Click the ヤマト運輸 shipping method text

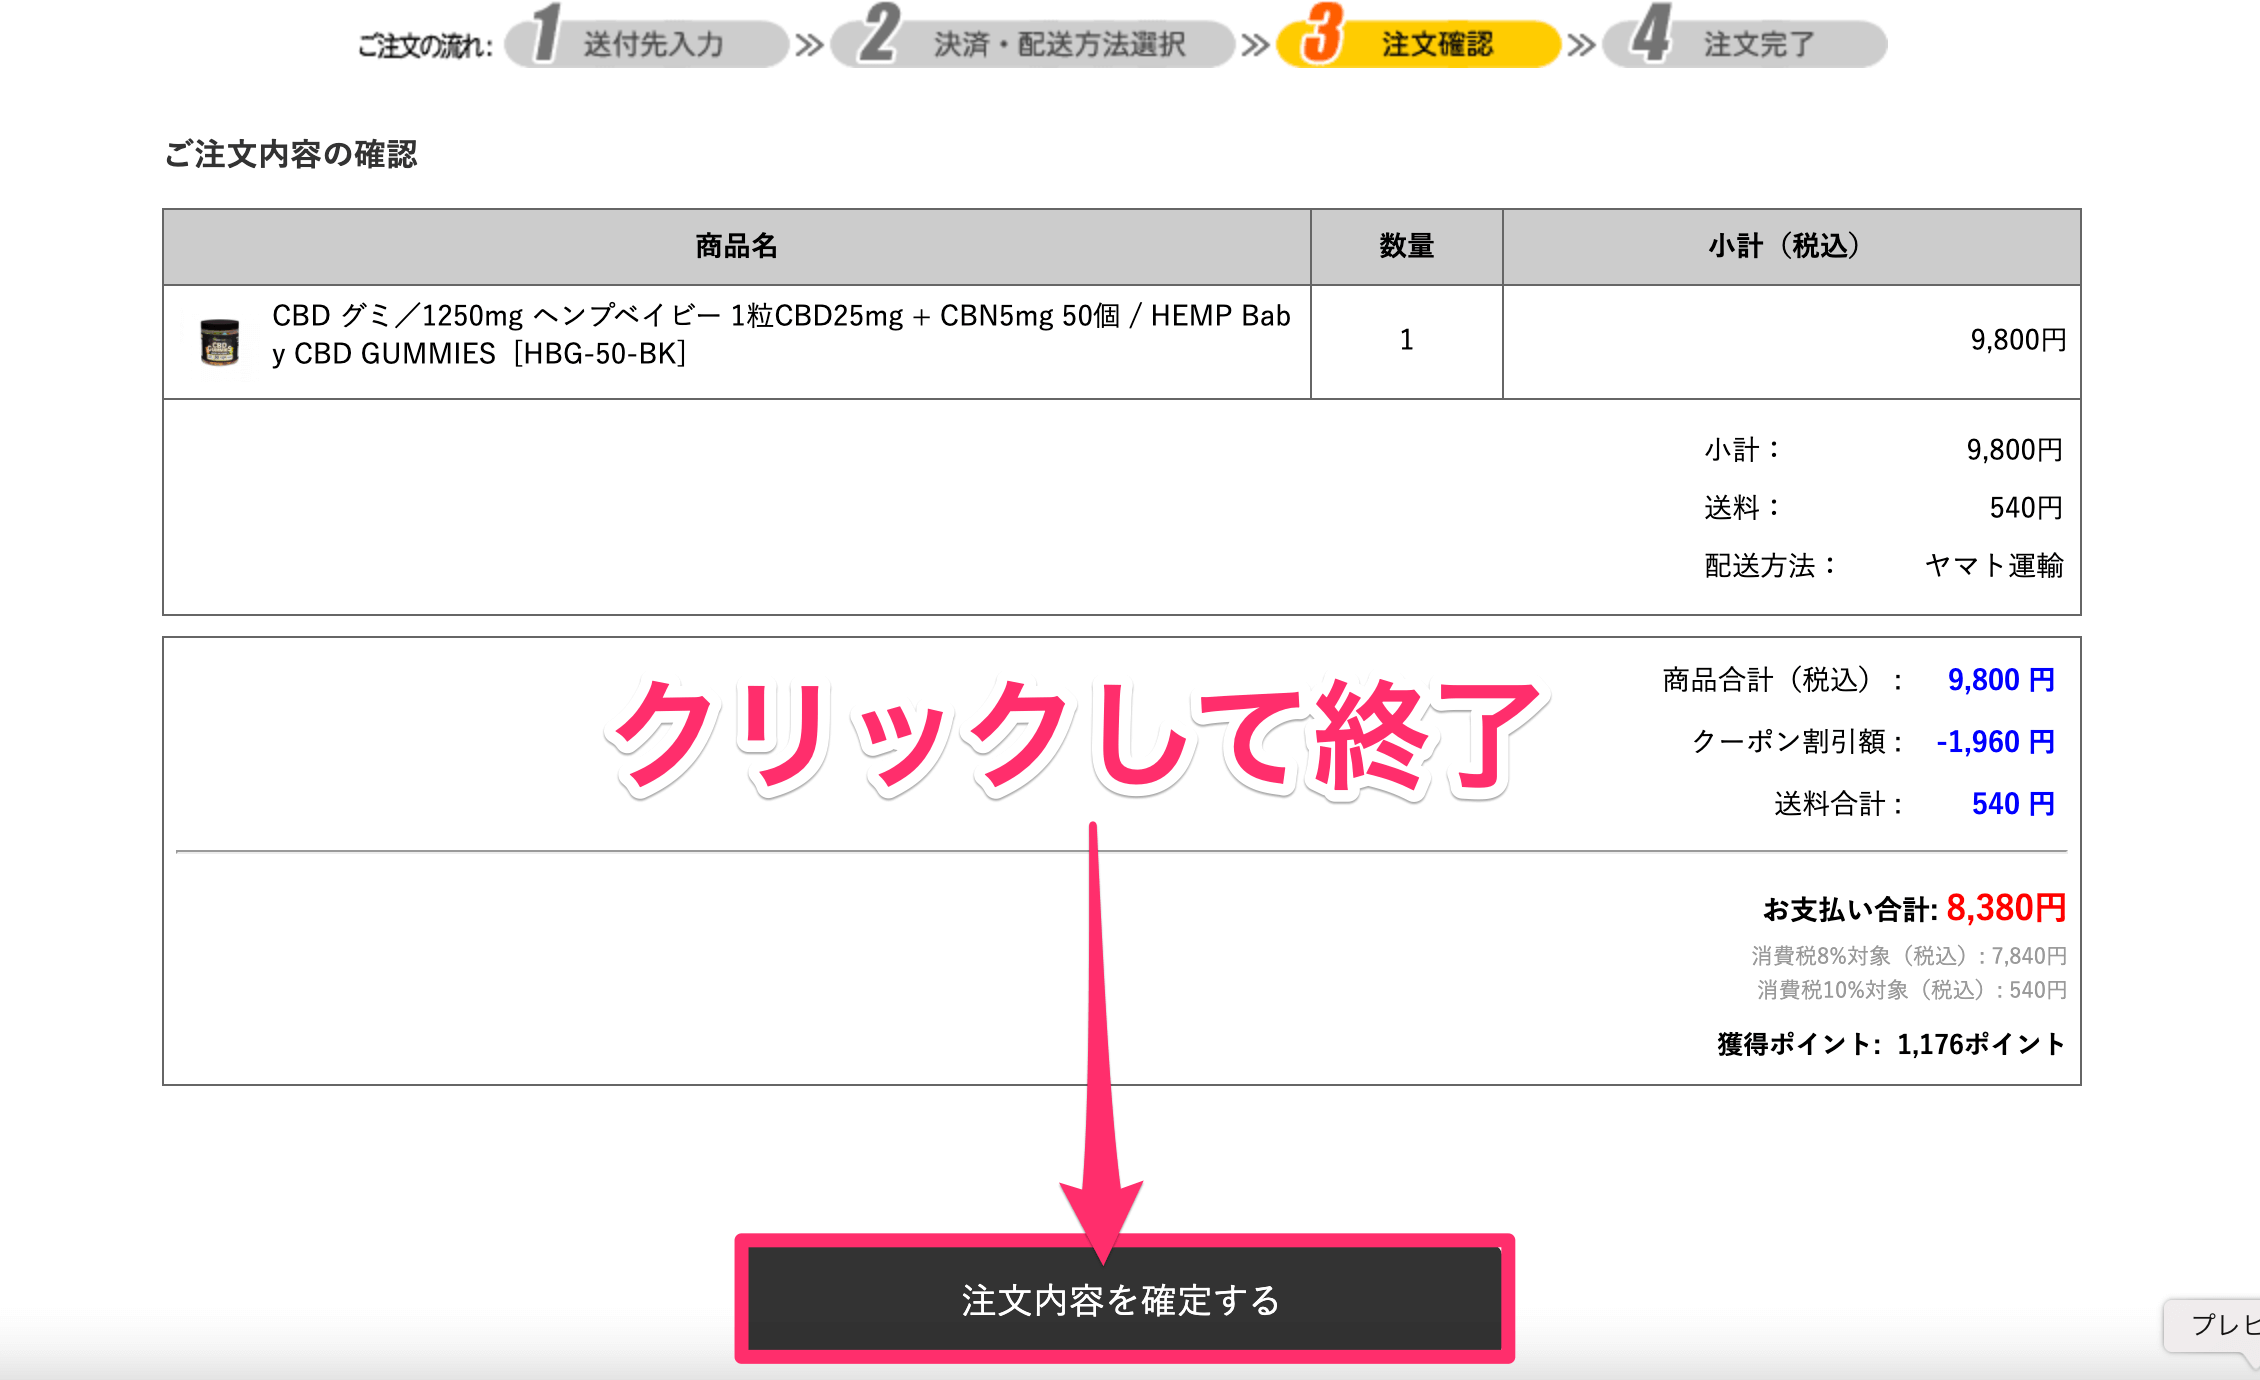point(1995,566)
